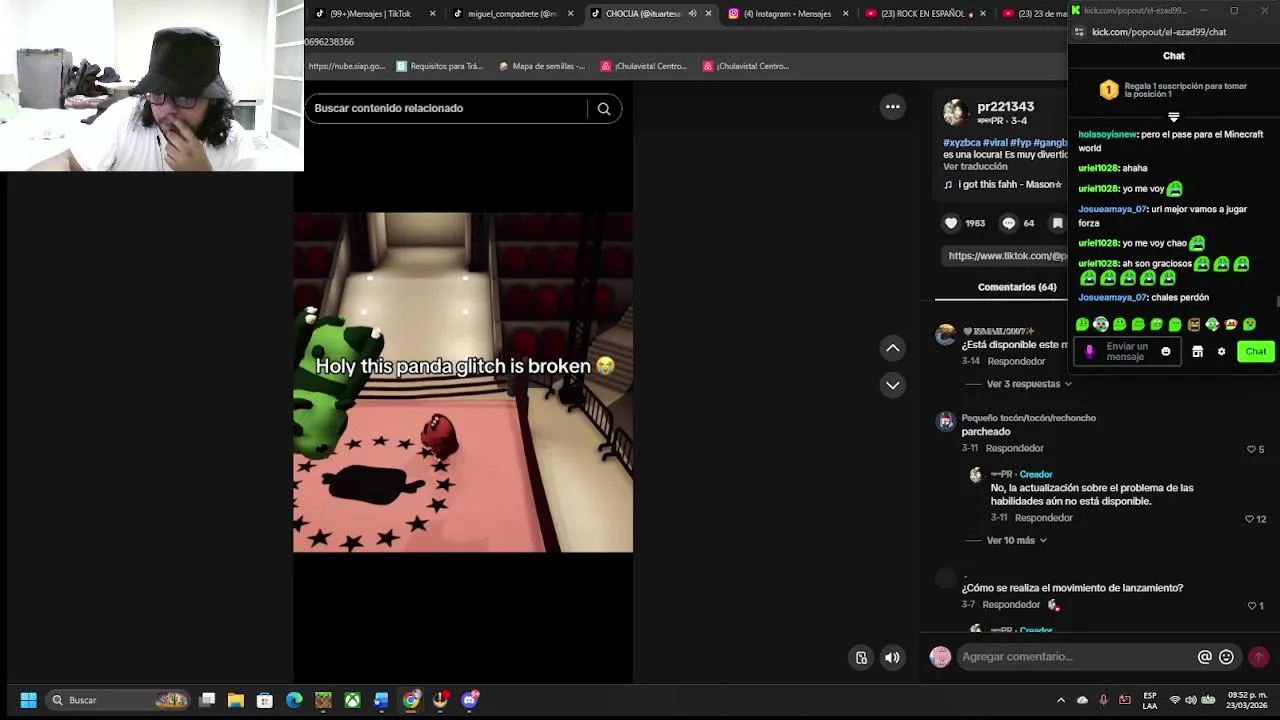Open Kick chat settings gear
The width and height of the screenshot is (1280, 720).
click(x=1221, y=352)
